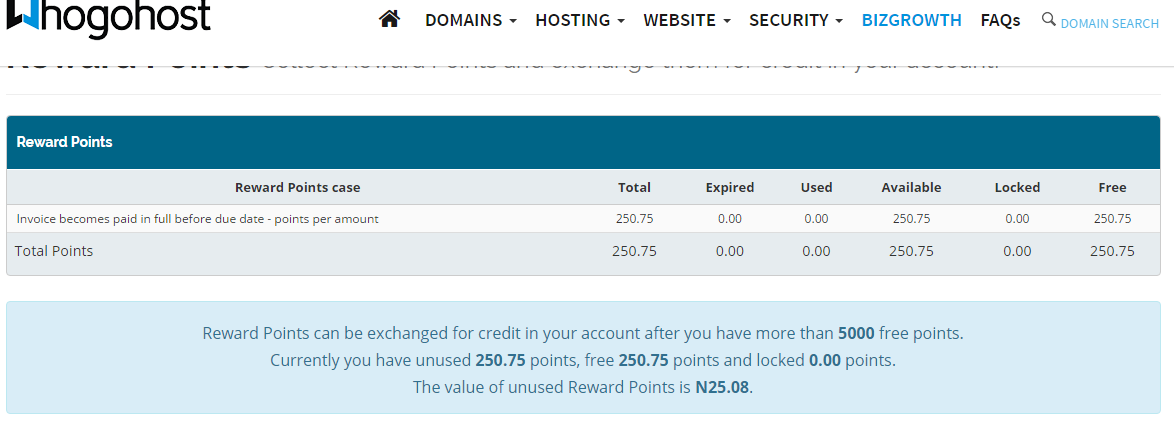Click the Free column header
The image size is (1174, 421).
[1112, 187]
